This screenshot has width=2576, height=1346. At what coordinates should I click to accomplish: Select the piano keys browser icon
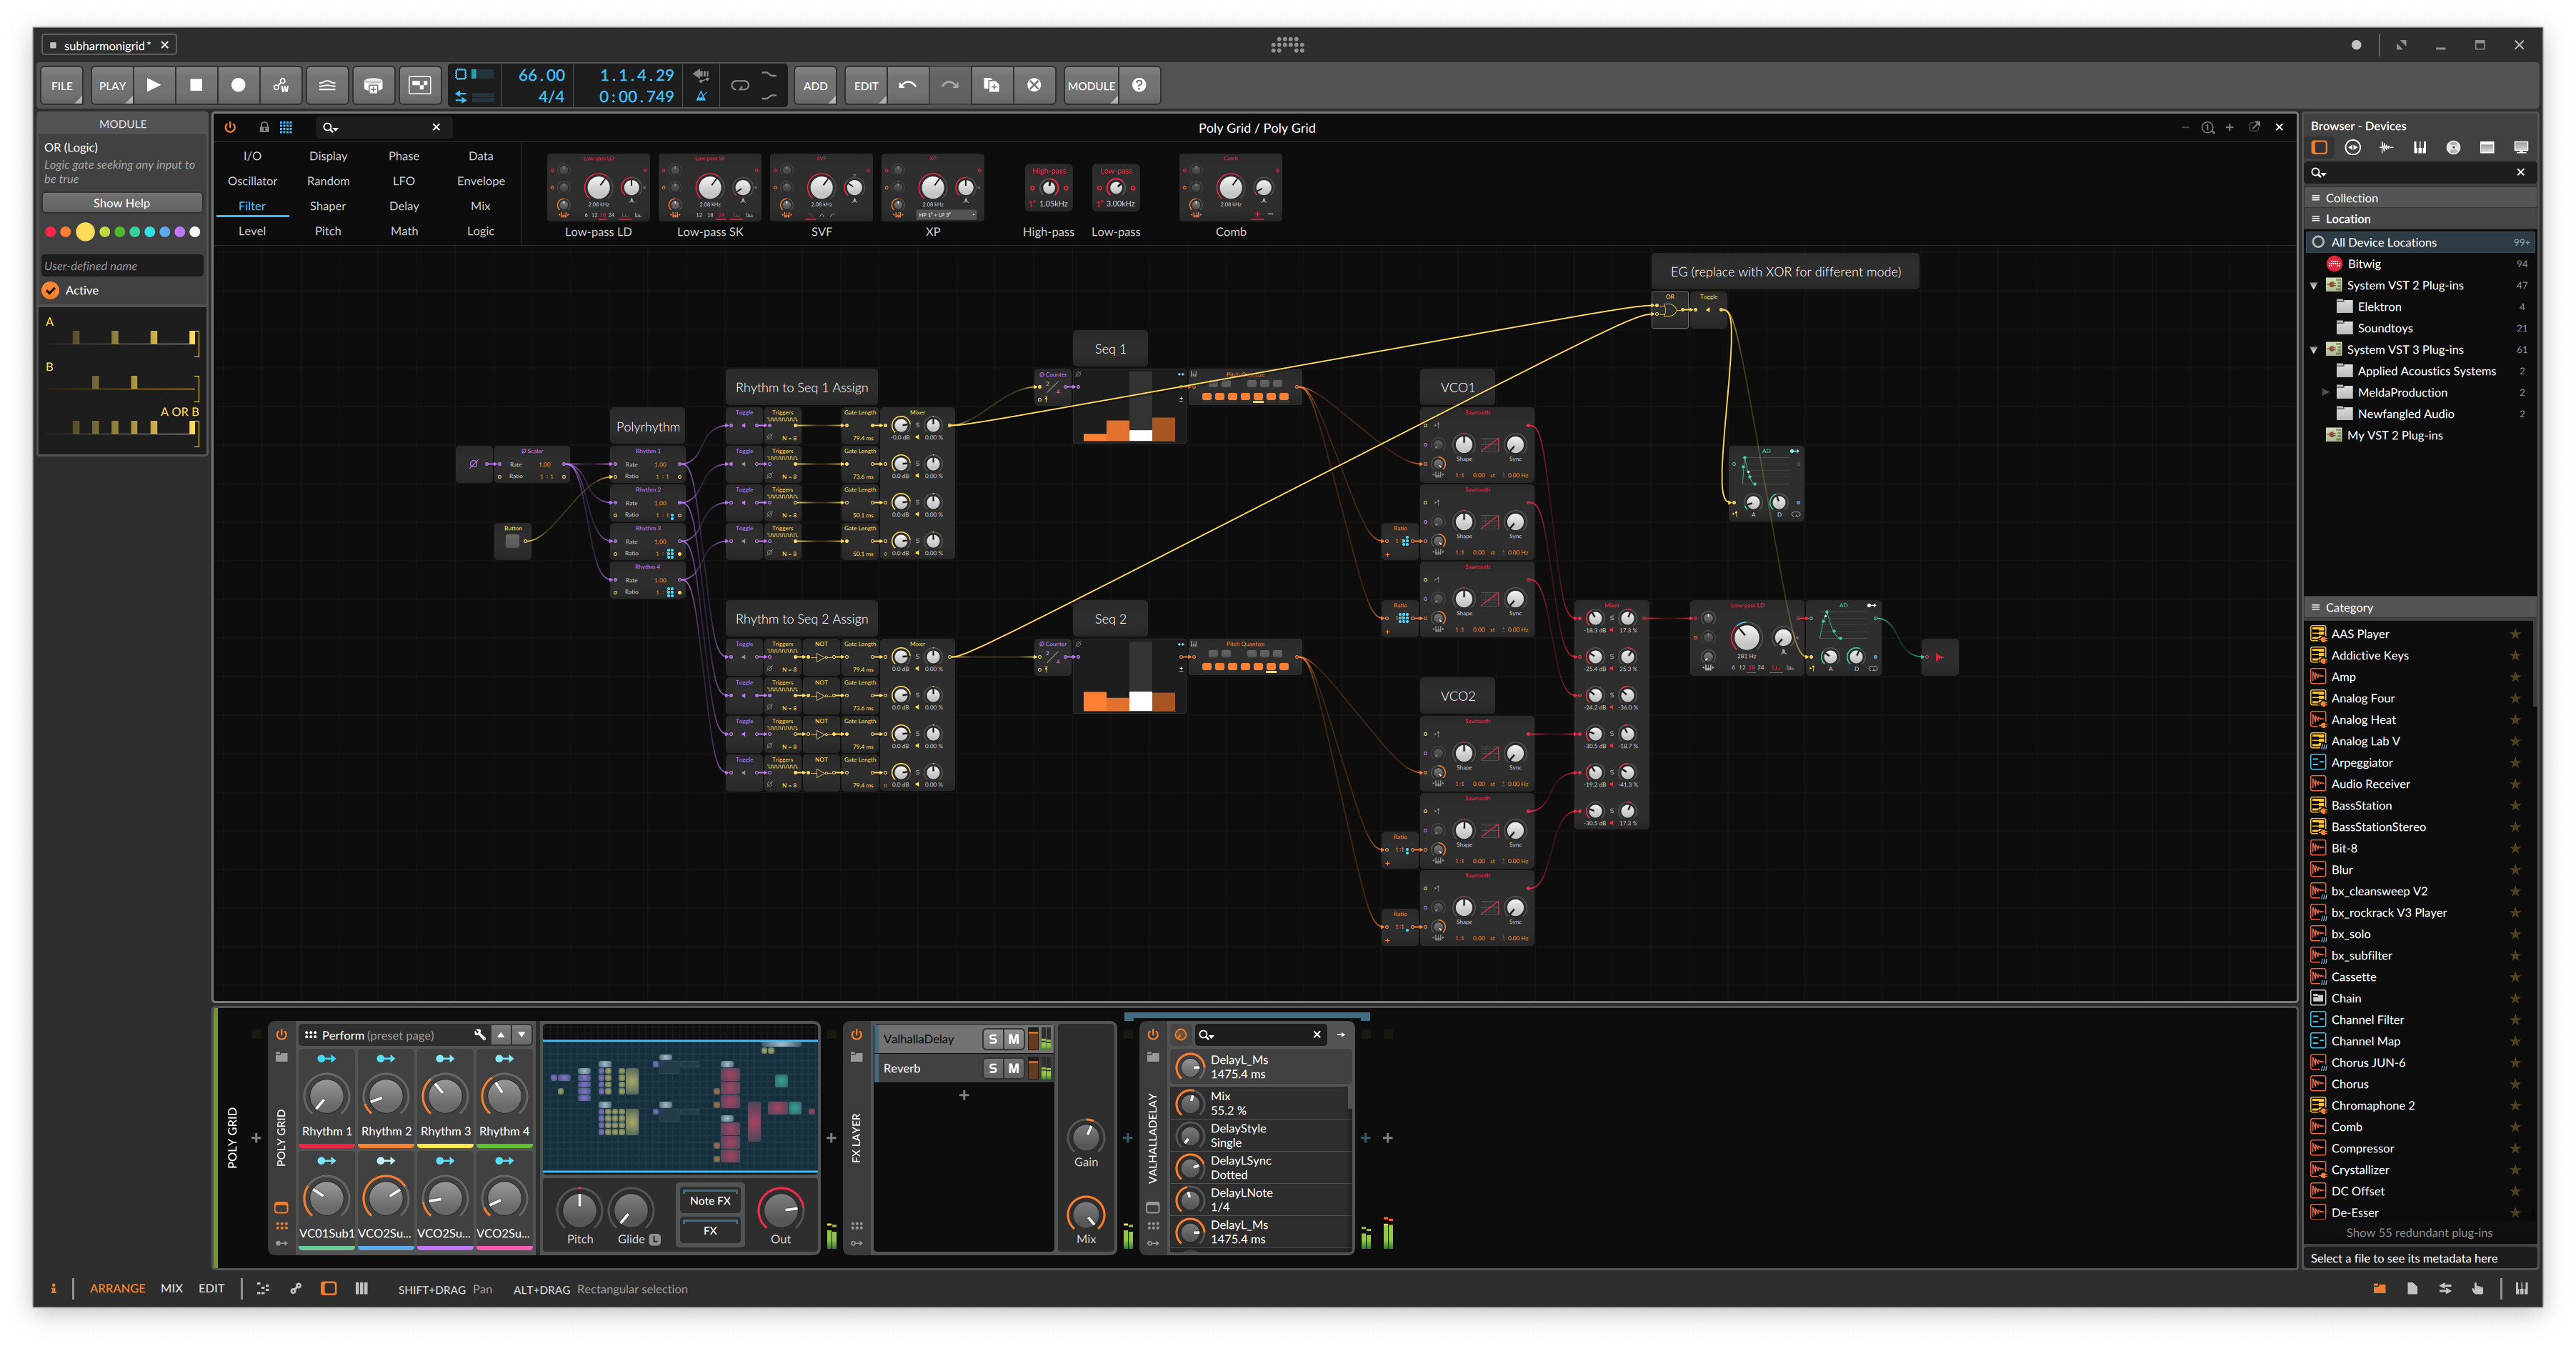coord(2420,147)
